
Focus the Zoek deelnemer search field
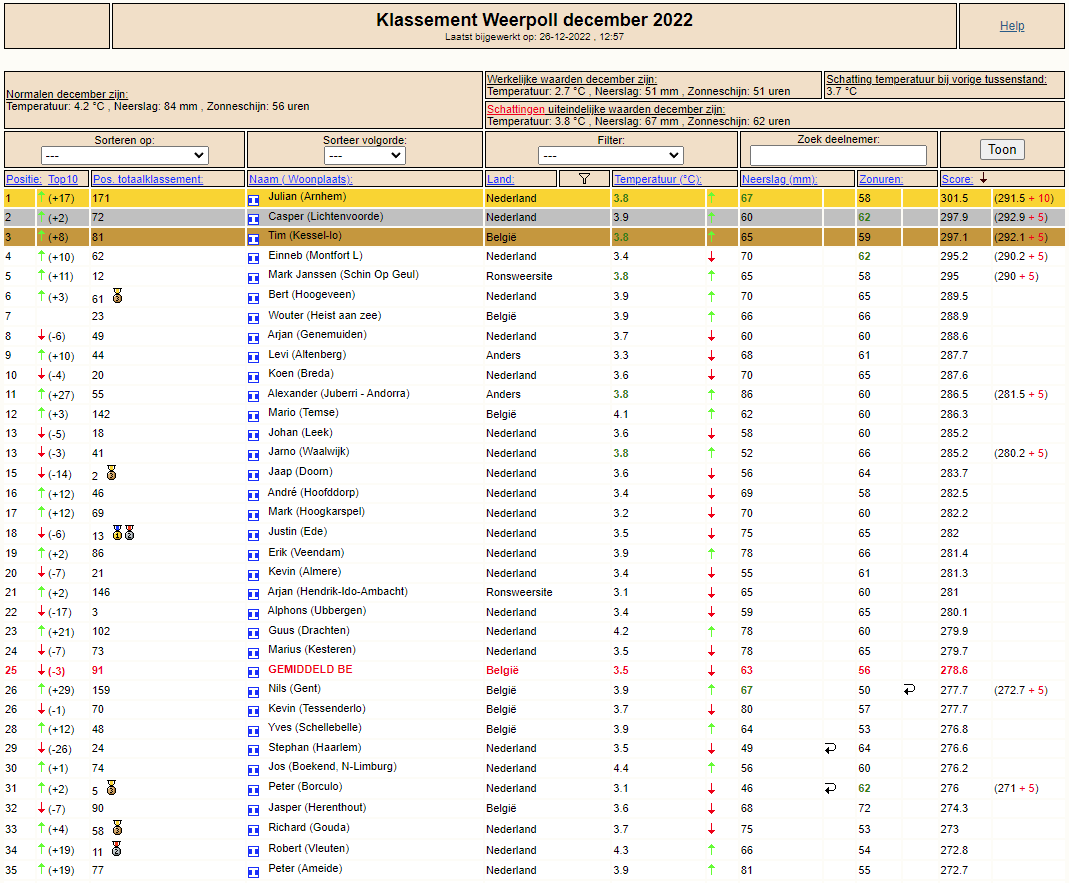coord(838,155)
